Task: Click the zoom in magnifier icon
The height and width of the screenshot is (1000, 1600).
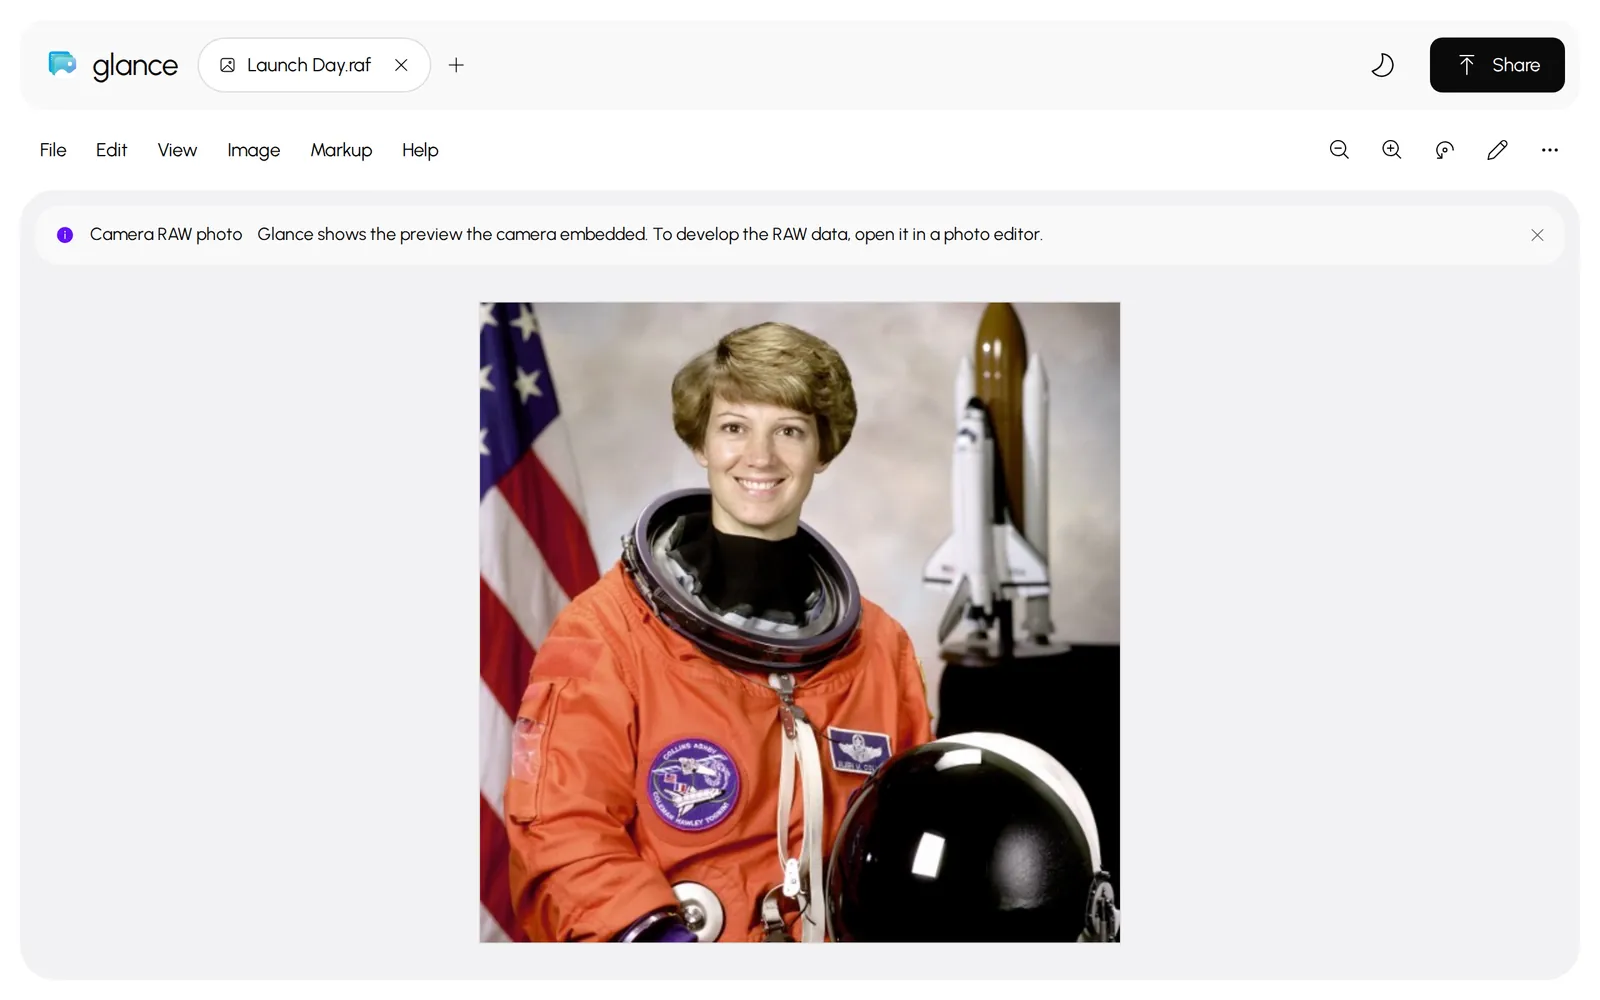Action: [1391, 150]
